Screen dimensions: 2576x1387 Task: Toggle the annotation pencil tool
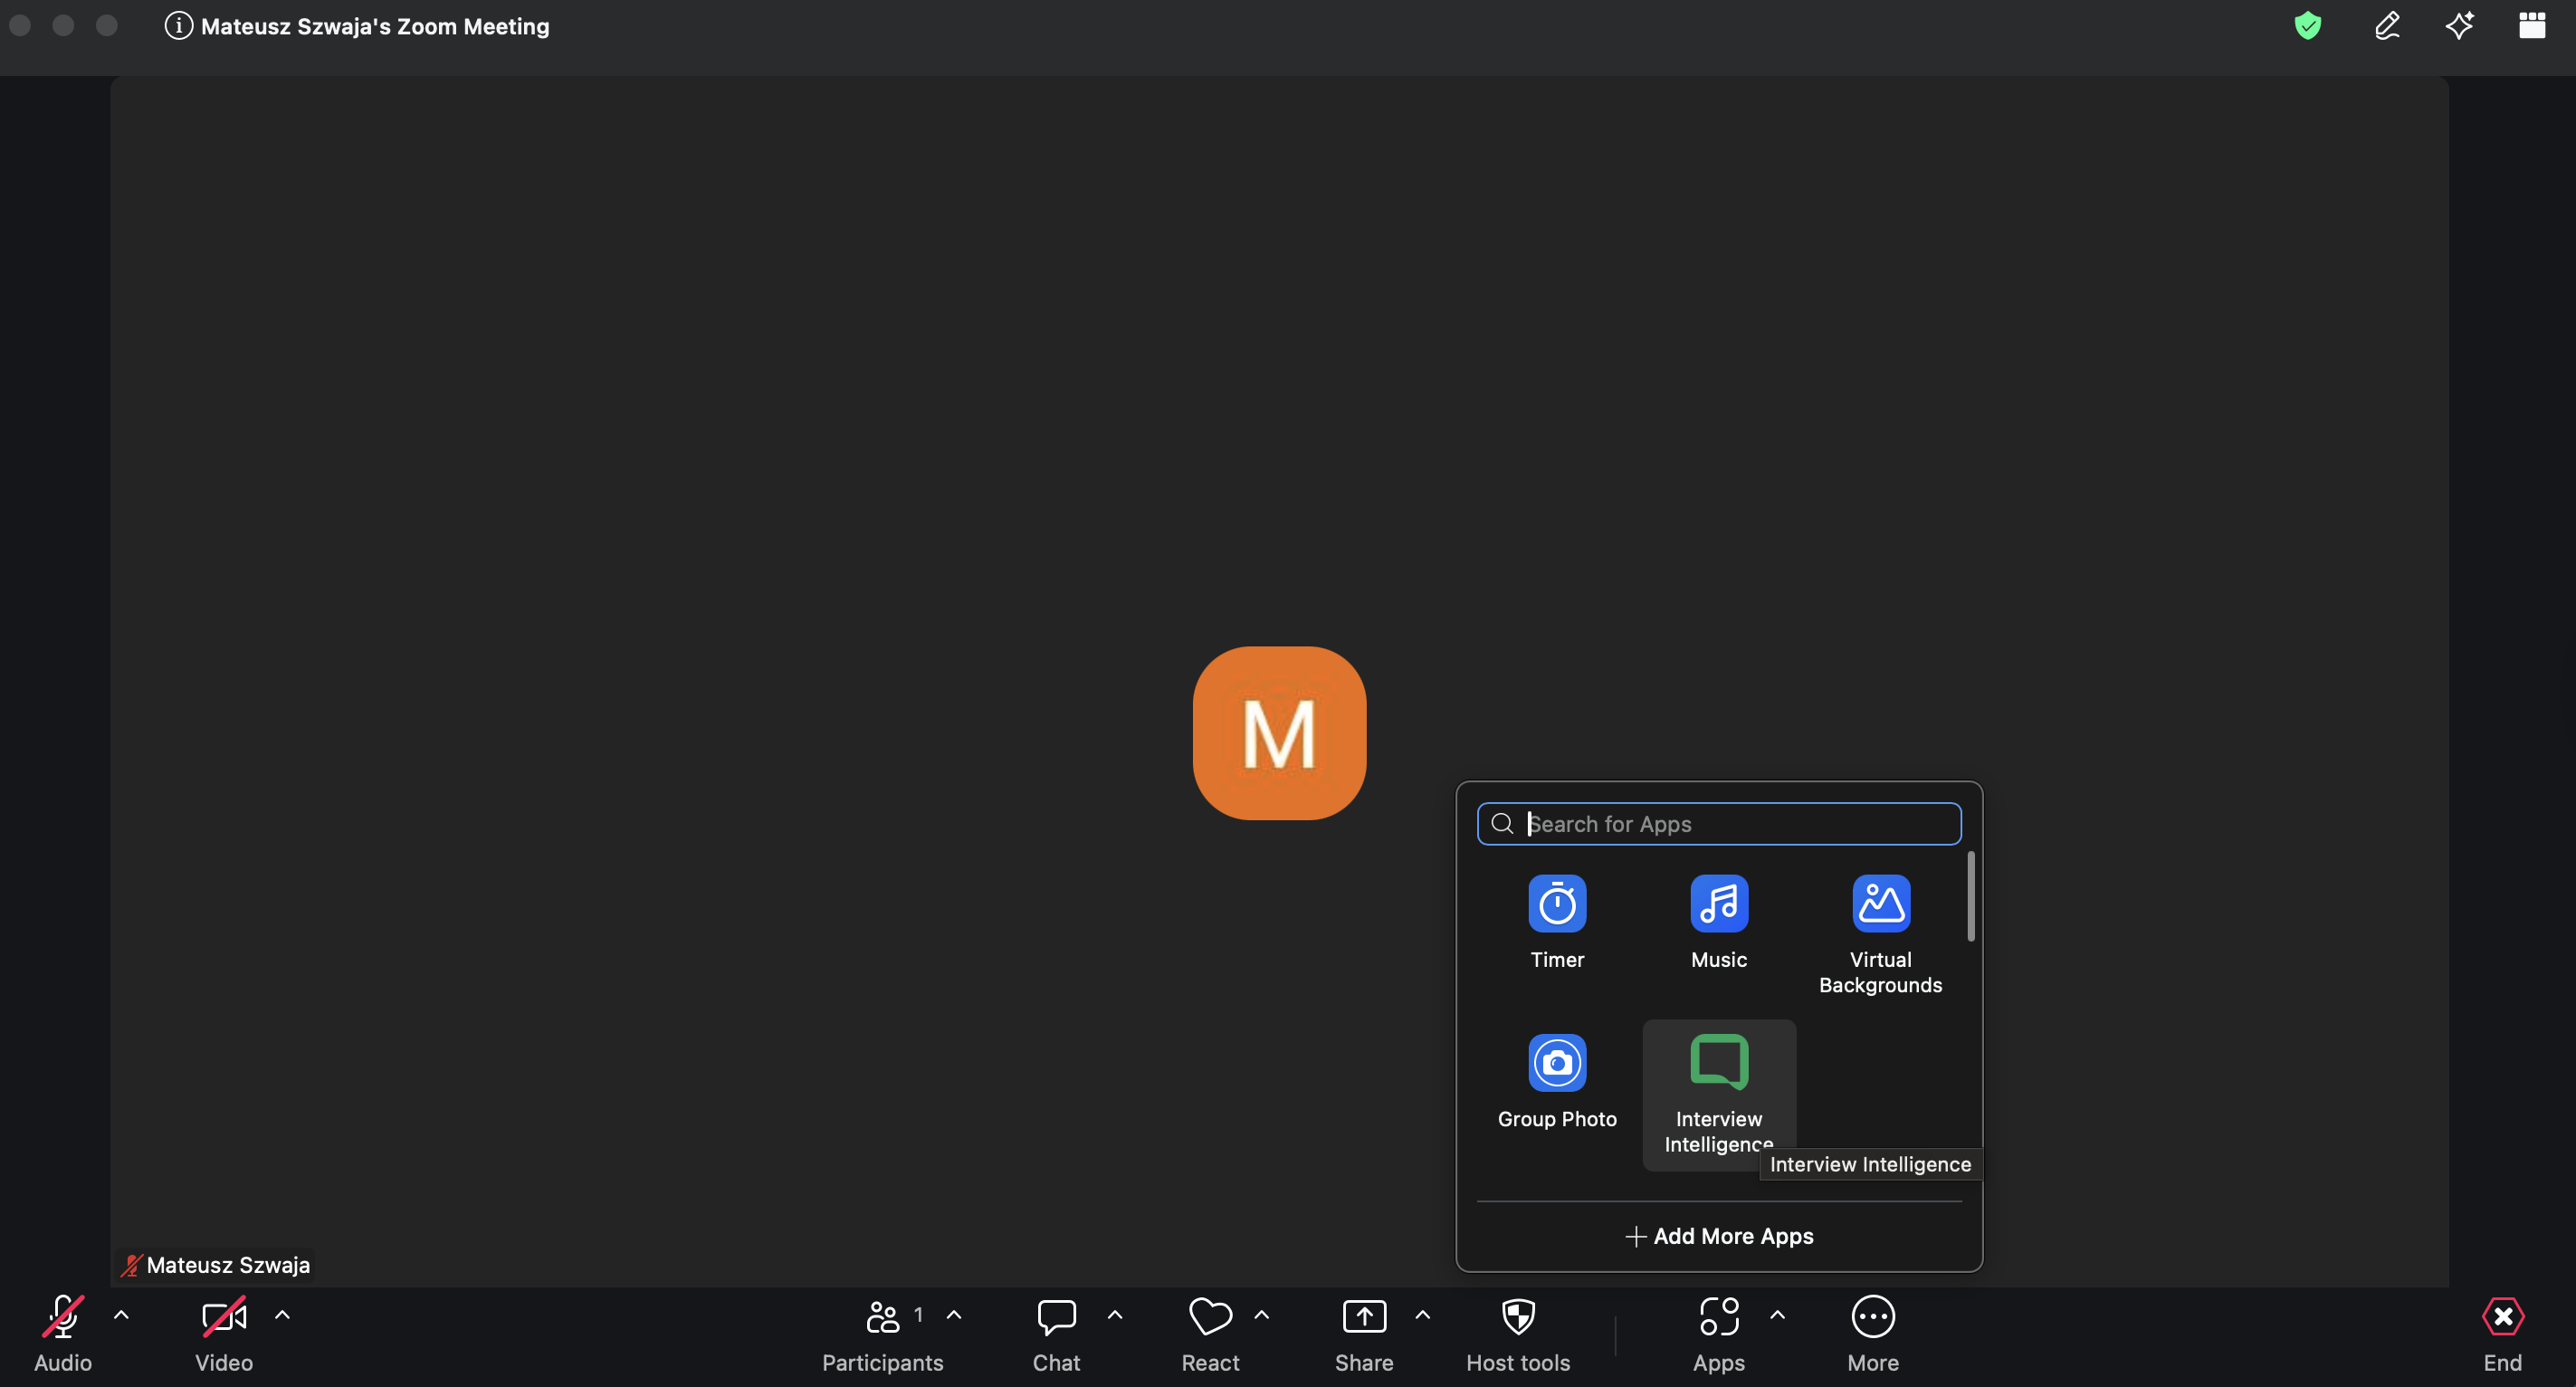point(2388,25)
